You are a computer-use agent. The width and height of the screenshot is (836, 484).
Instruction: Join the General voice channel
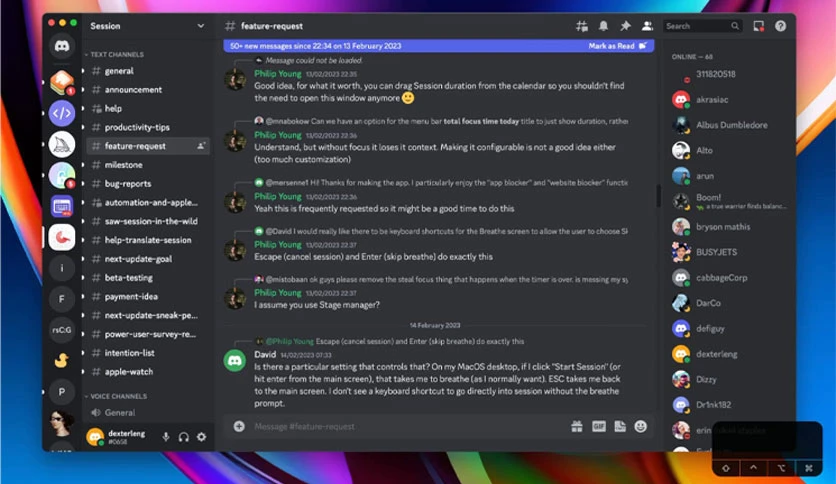(148, 413)
